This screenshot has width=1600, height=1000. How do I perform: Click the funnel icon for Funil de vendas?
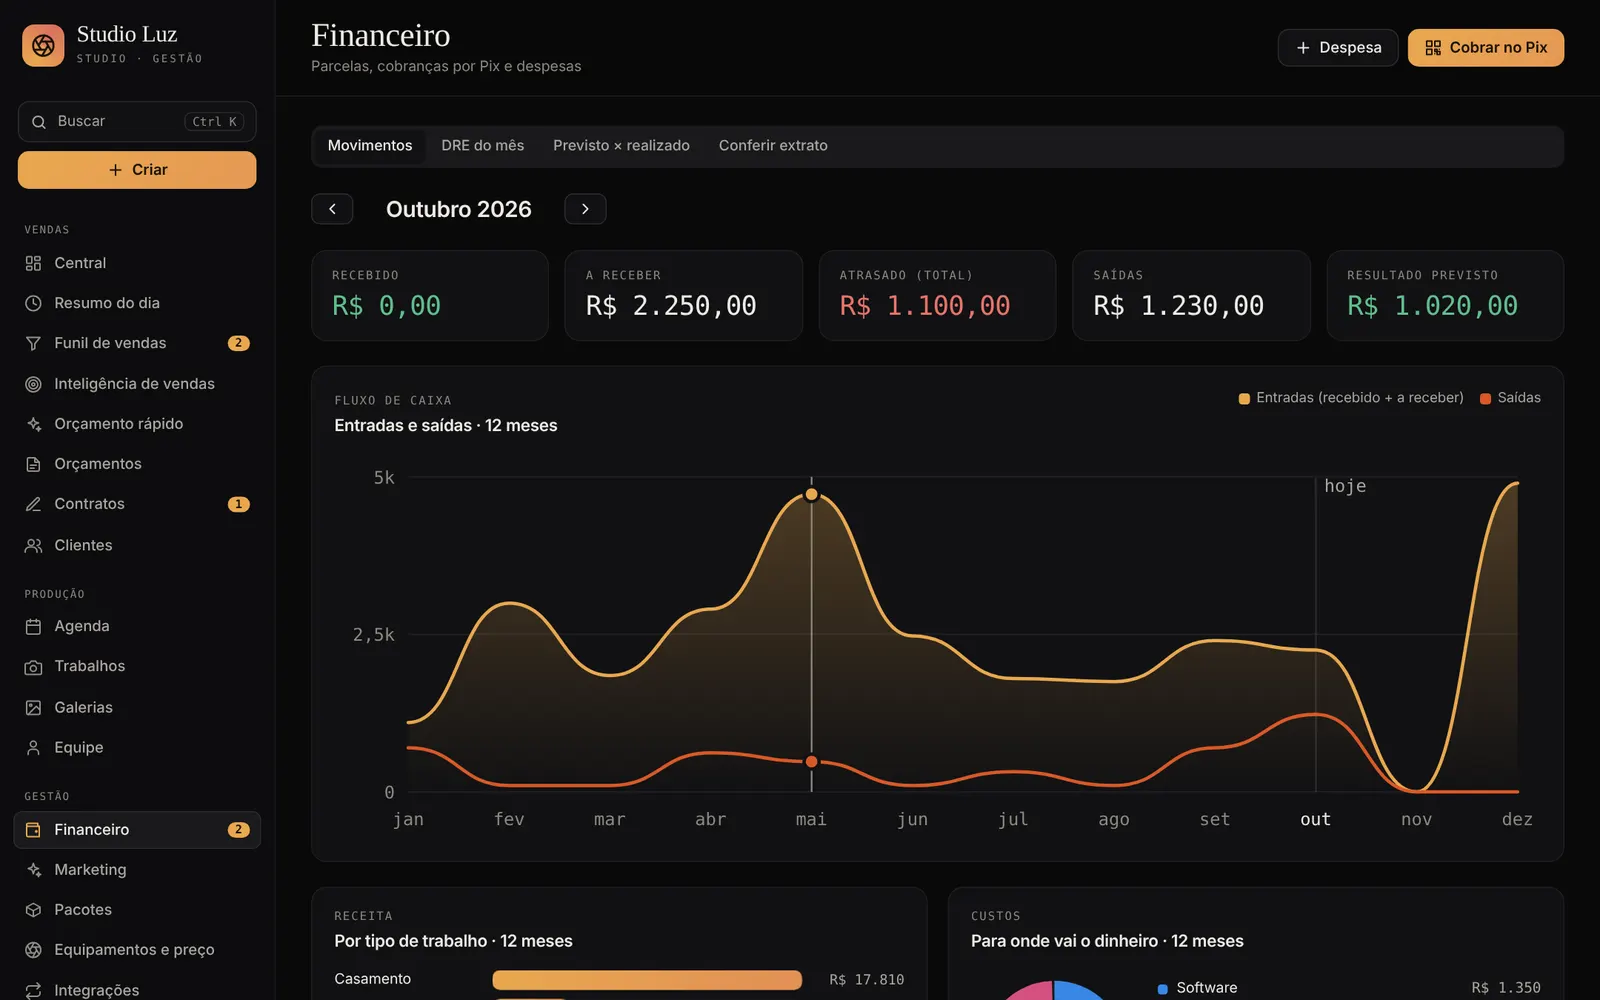(x=33, y=343)
